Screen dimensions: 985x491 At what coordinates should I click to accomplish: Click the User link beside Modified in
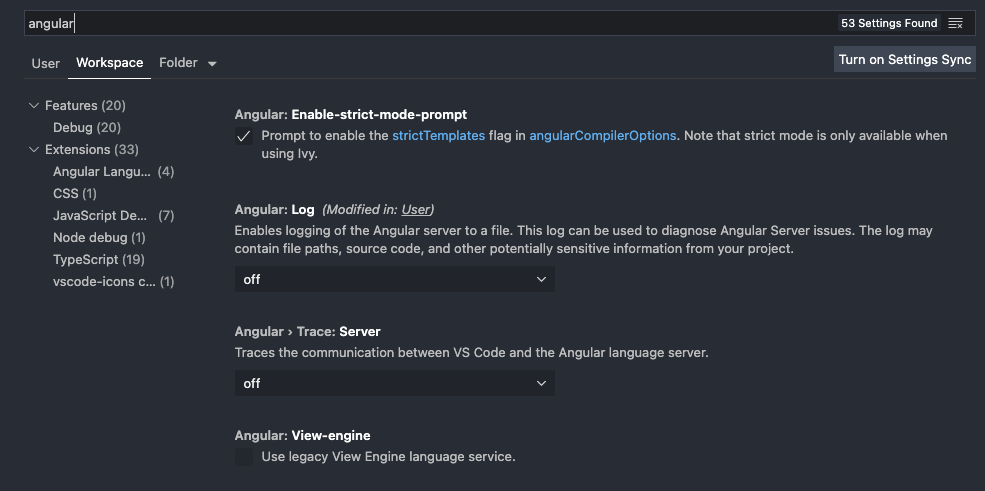coord(416,209)
